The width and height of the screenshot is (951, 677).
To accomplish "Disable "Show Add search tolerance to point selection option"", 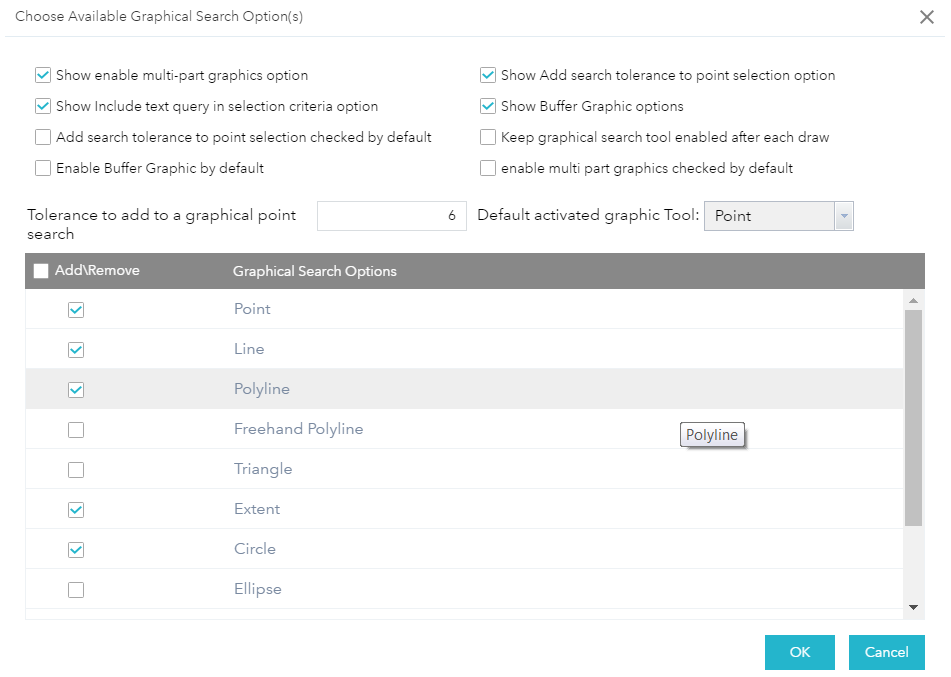I will 488,75.
